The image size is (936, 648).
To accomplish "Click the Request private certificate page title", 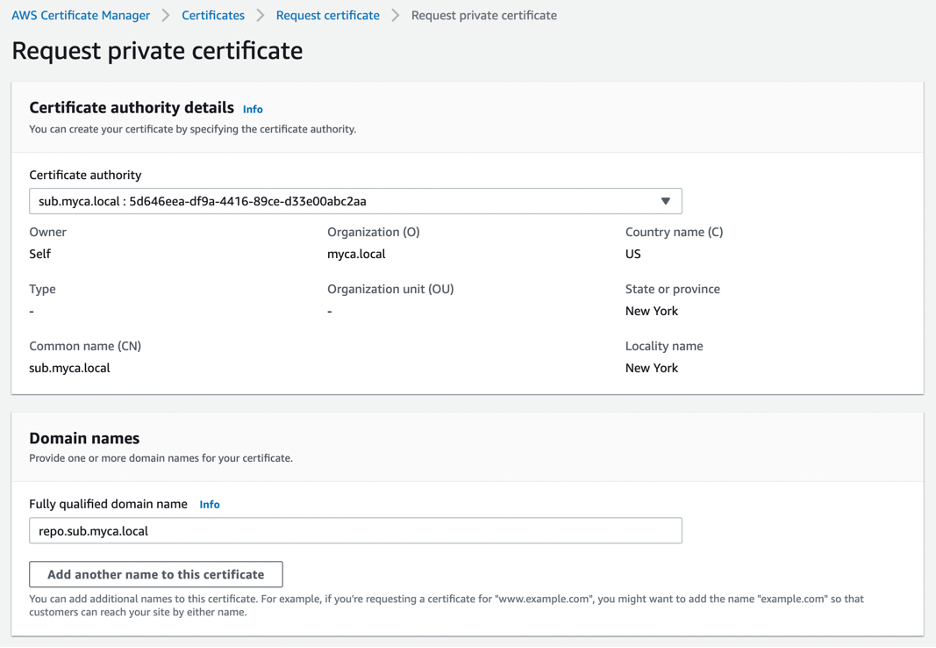I will (156, 50).
